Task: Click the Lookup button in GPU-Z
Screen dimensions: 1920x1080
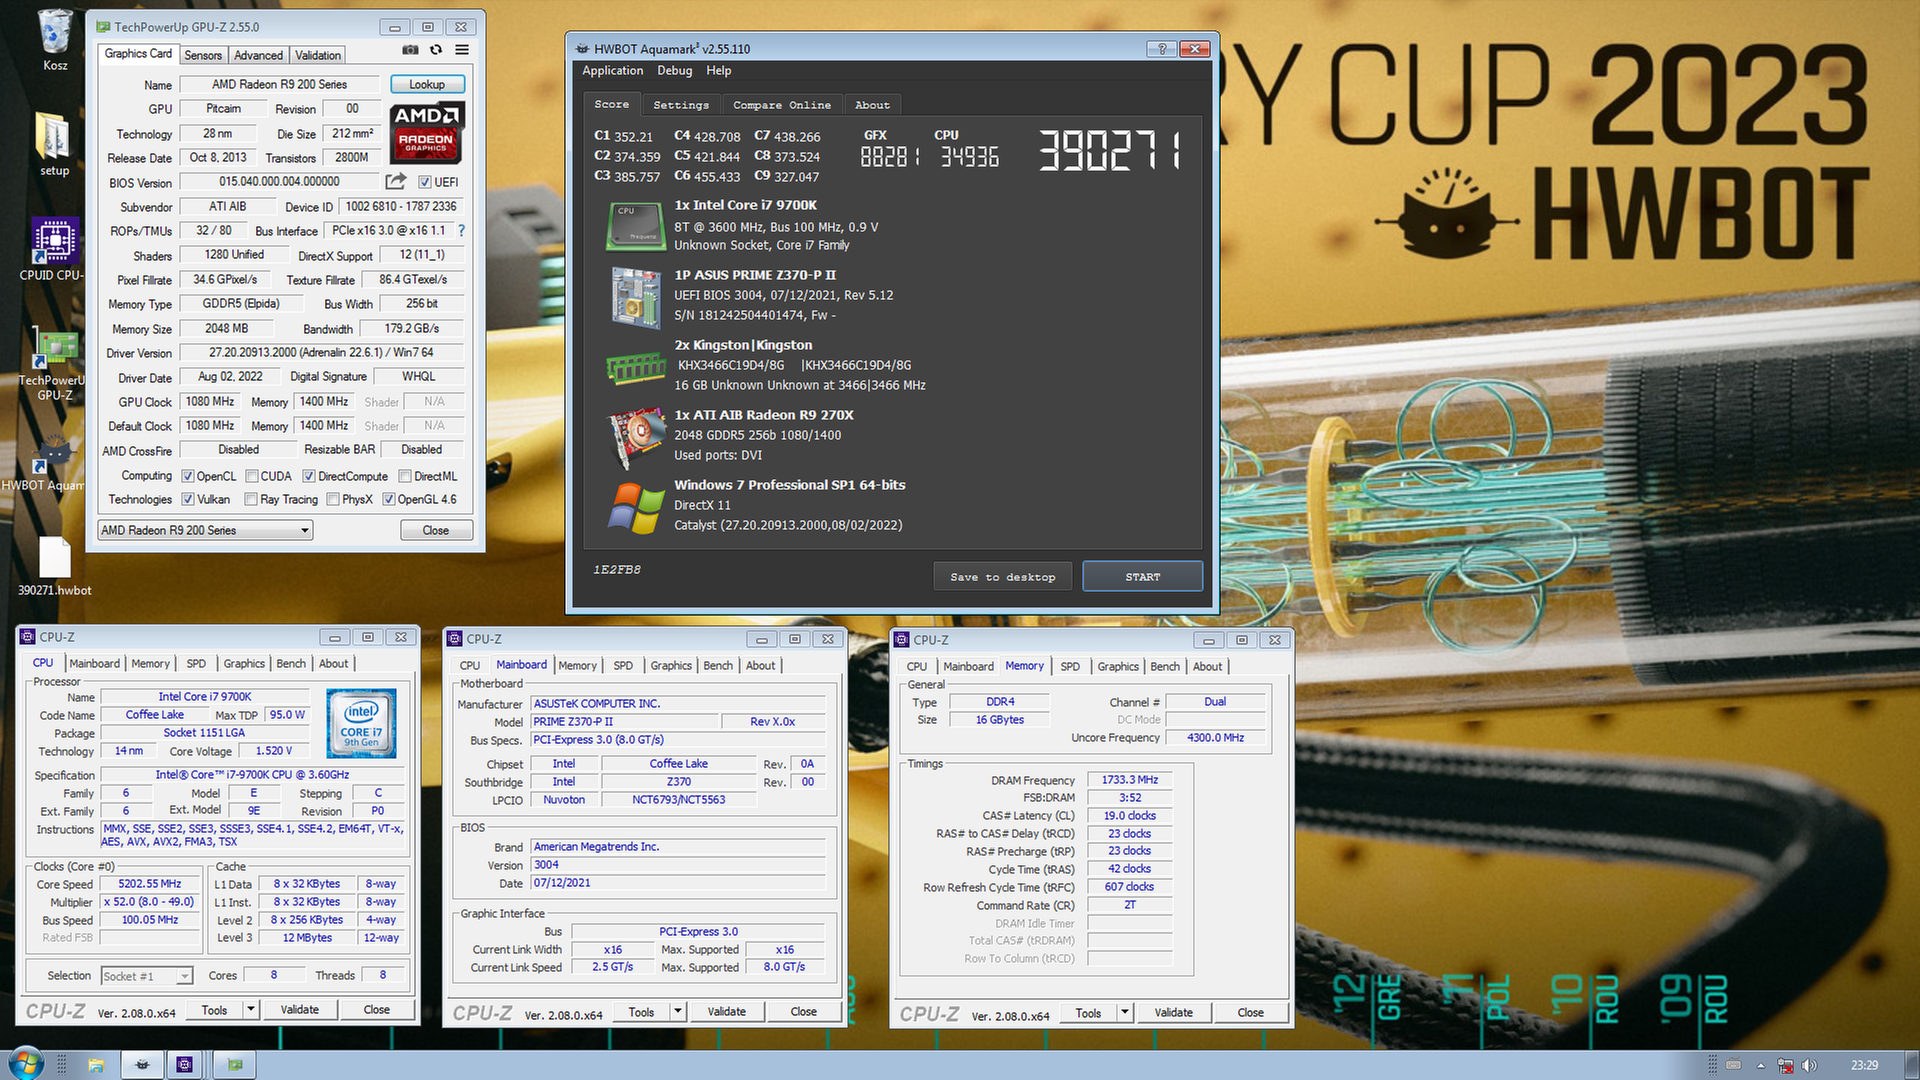Action: tap(427, 85)
